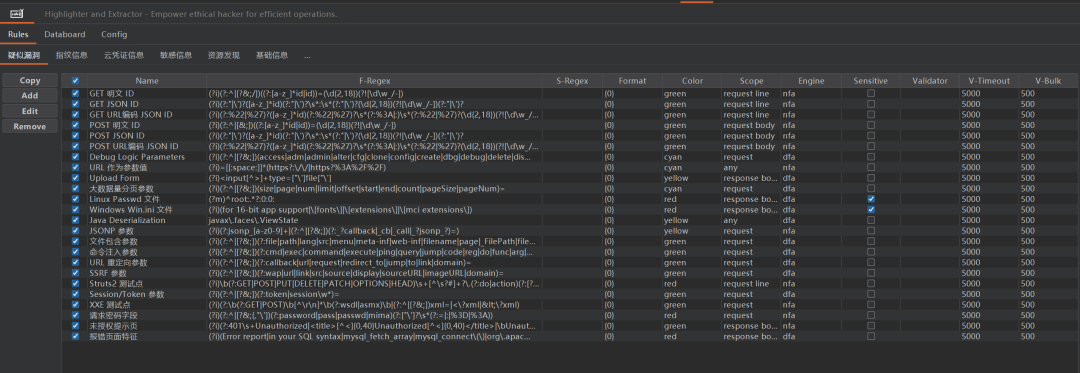Tick Sensitive checkbox for 请求密码字段 row

[871, 315]
